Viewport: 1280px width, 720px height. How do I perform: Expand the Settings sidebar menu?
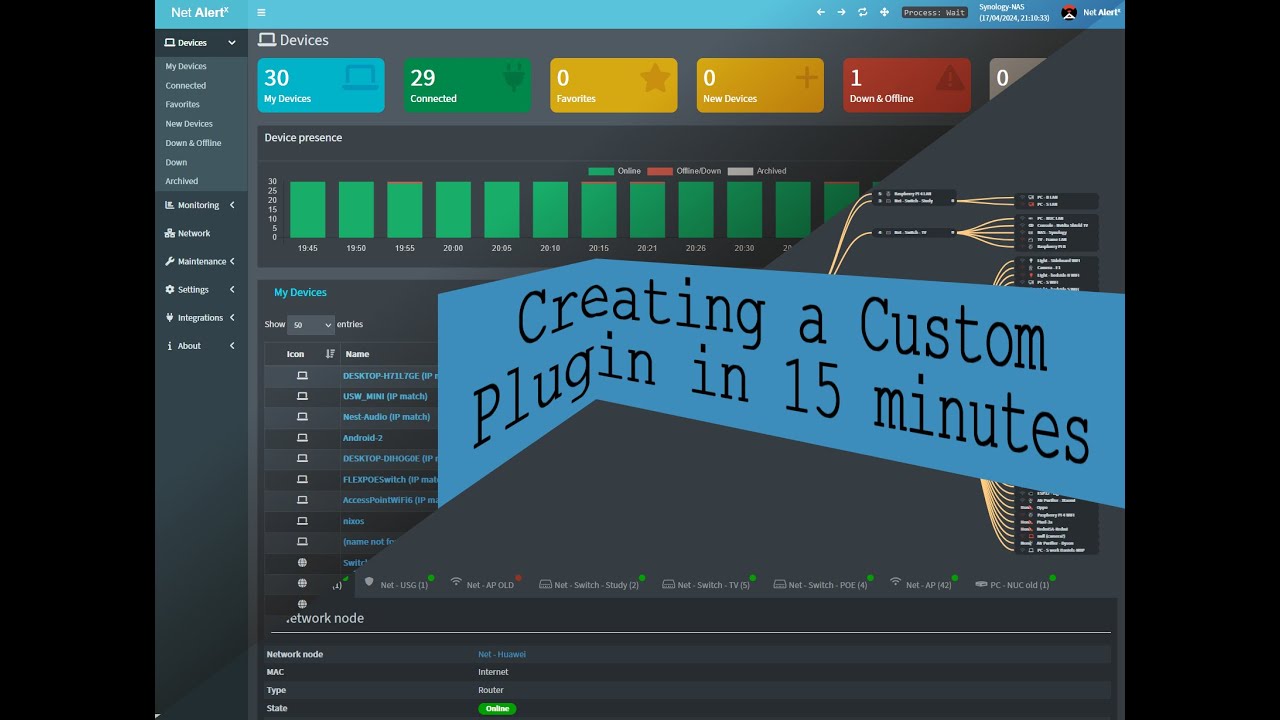tap(201, 289)
